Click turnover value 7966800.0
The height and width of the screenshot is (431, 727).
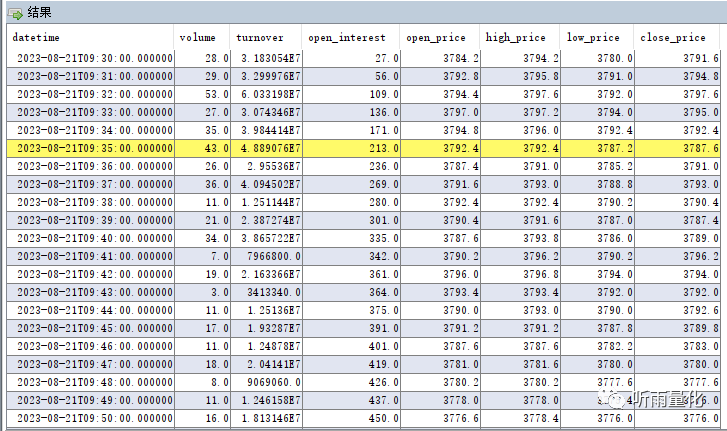pyautogui.click(x=266, y=256)
